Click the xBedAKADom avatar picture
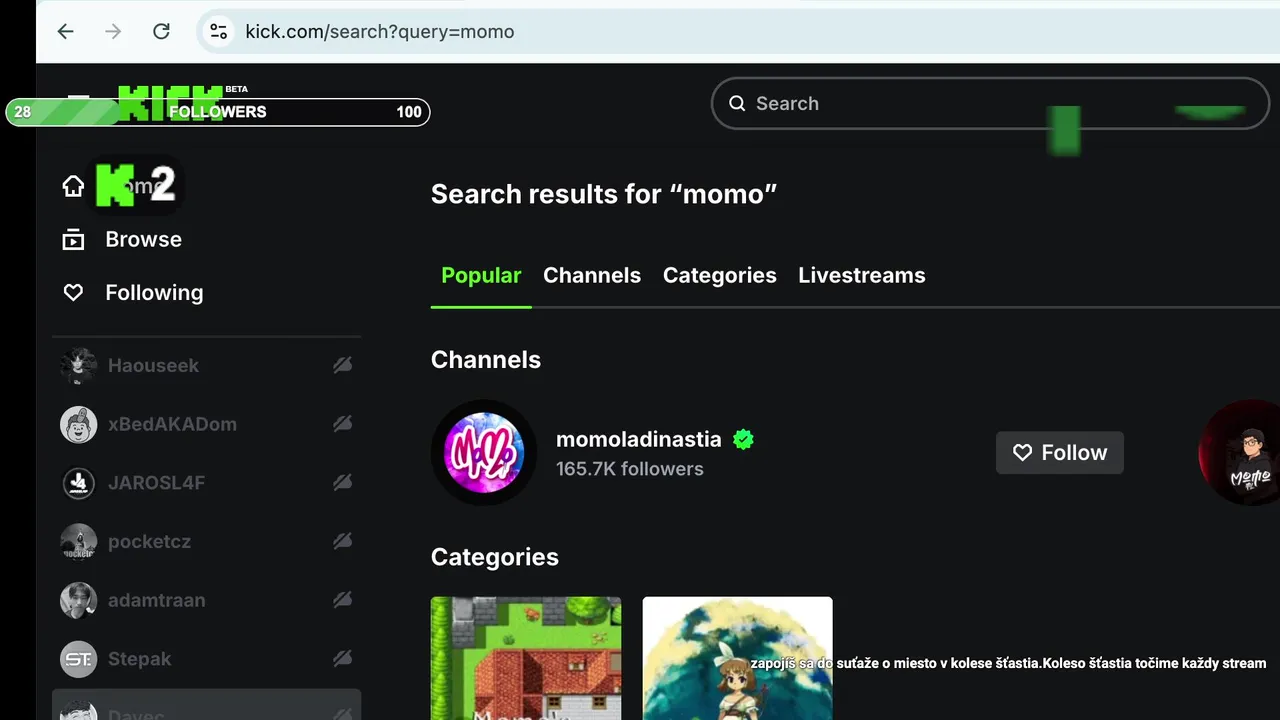This screenshot has width=1280, height=720. (78, 424)
